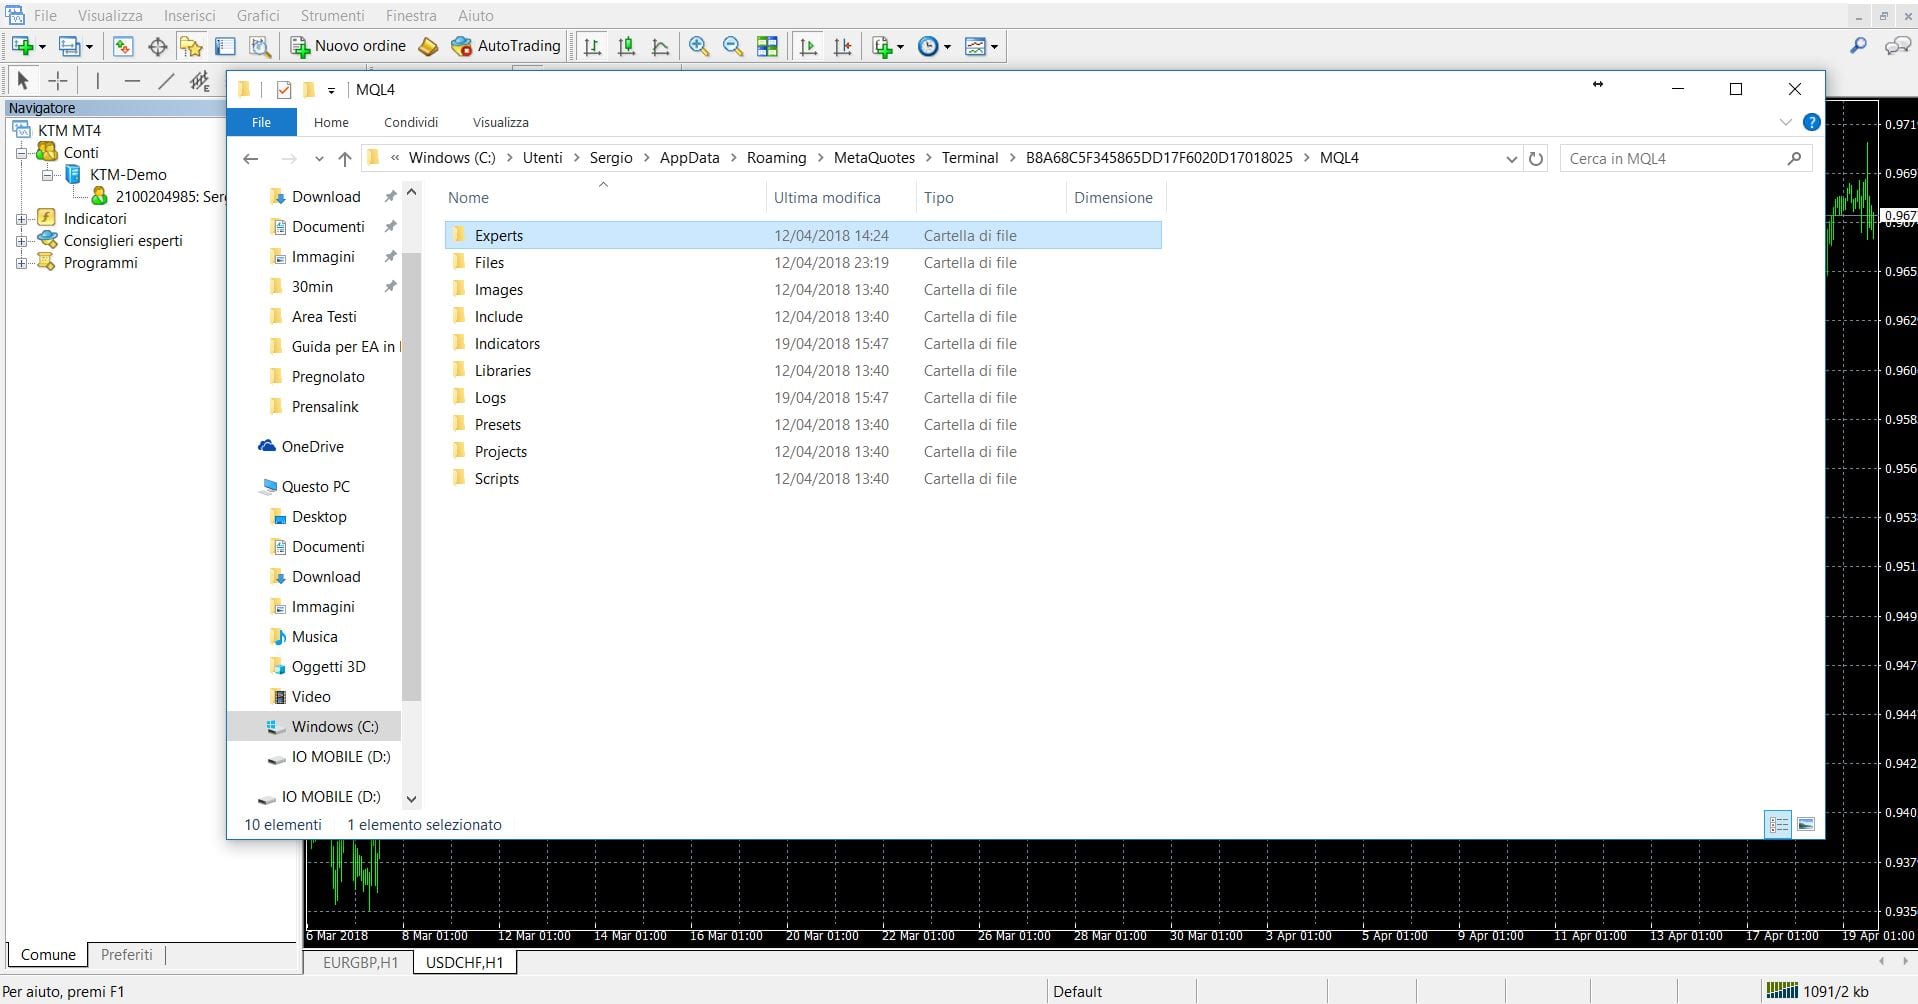Open the Visualizza ribbon tab in Explorer

(x=500, y=122)
